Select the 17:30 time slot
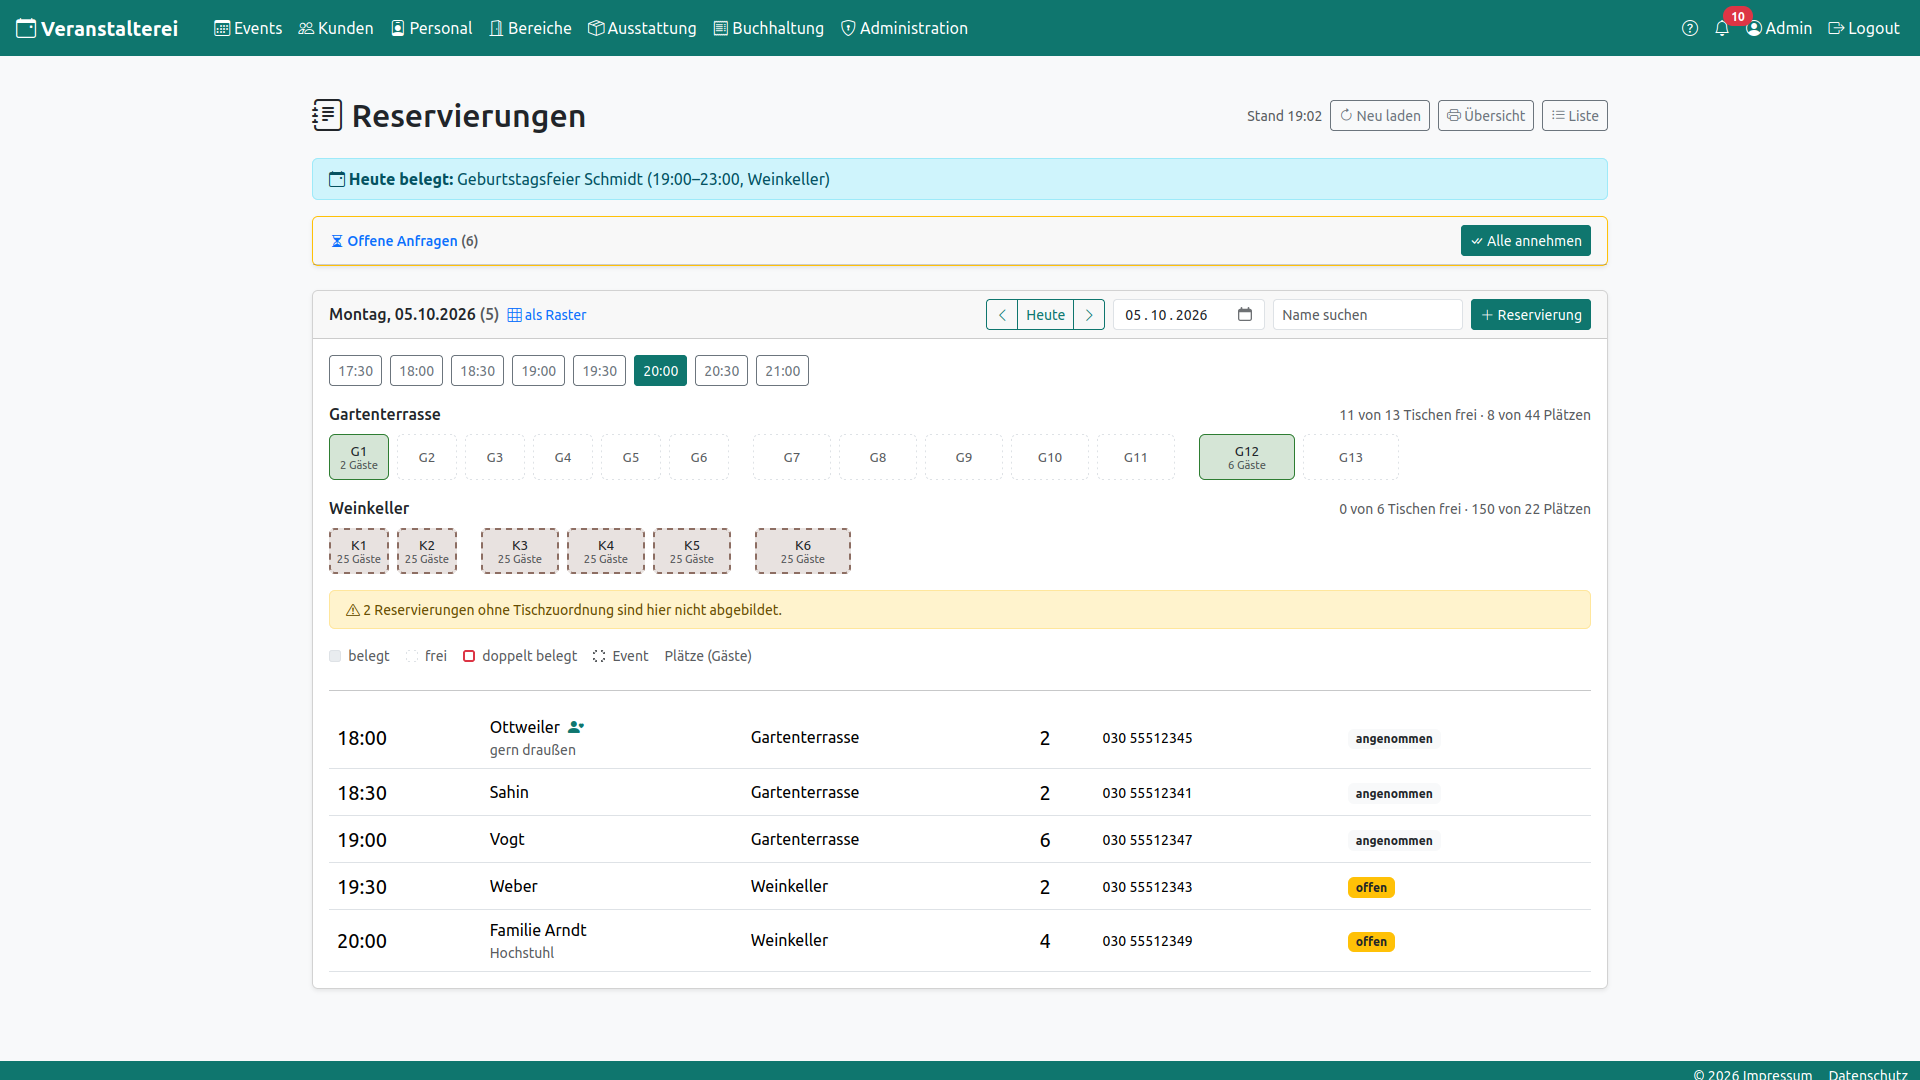Image resolution: width=1920 pixels, height=1080 pixels. pyautogui.click(x=355, y=371)
